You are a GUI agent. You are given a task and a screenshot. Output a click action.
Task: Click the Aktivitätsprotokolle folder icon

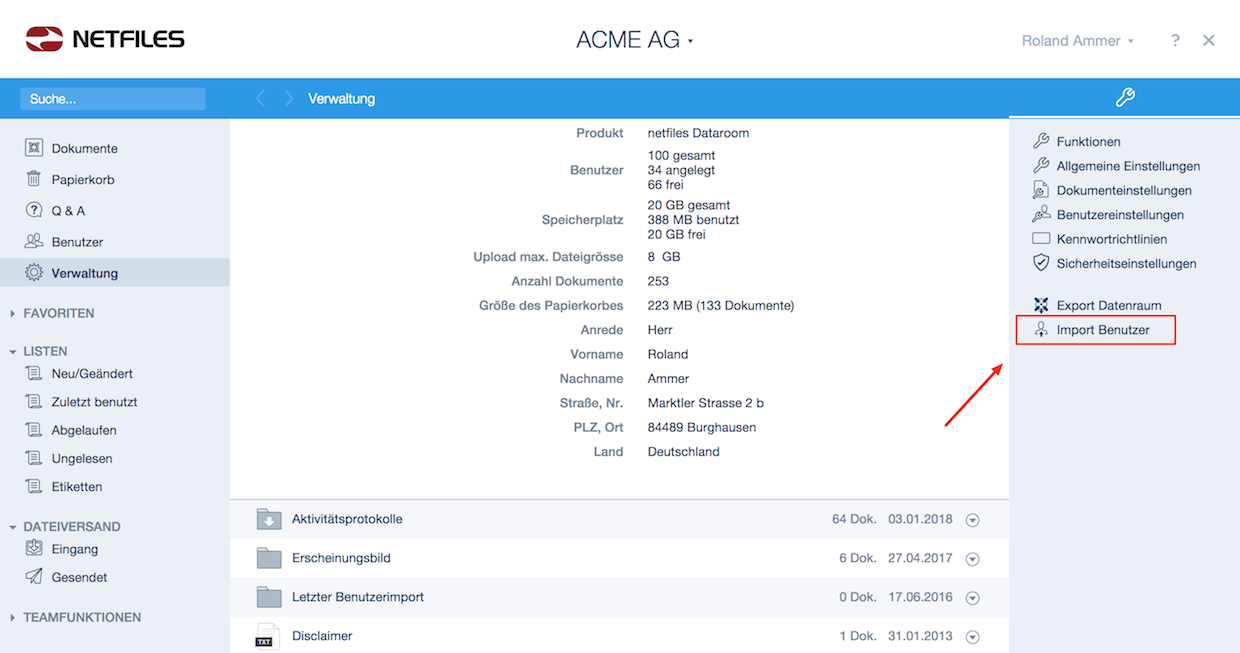click(268, 519)
